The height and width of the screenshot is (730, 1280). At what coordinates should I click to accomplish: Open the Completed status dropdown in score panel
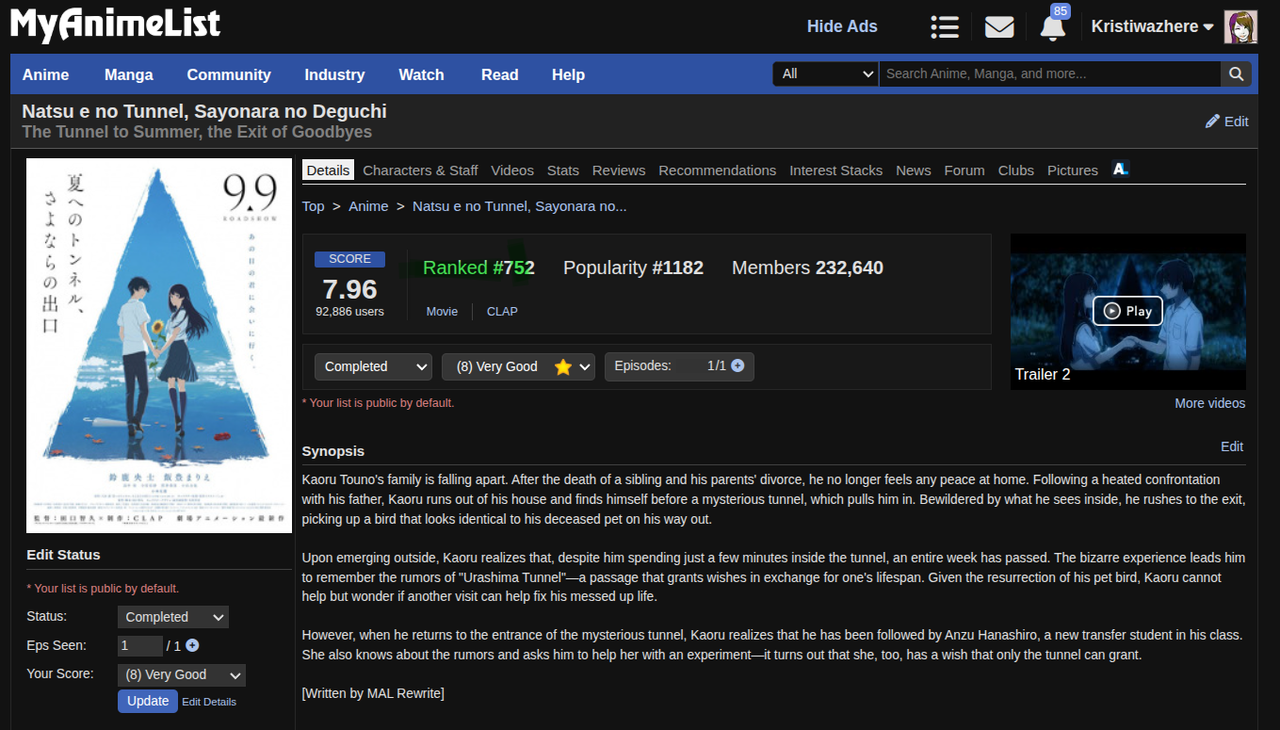(x=373, y=367)
